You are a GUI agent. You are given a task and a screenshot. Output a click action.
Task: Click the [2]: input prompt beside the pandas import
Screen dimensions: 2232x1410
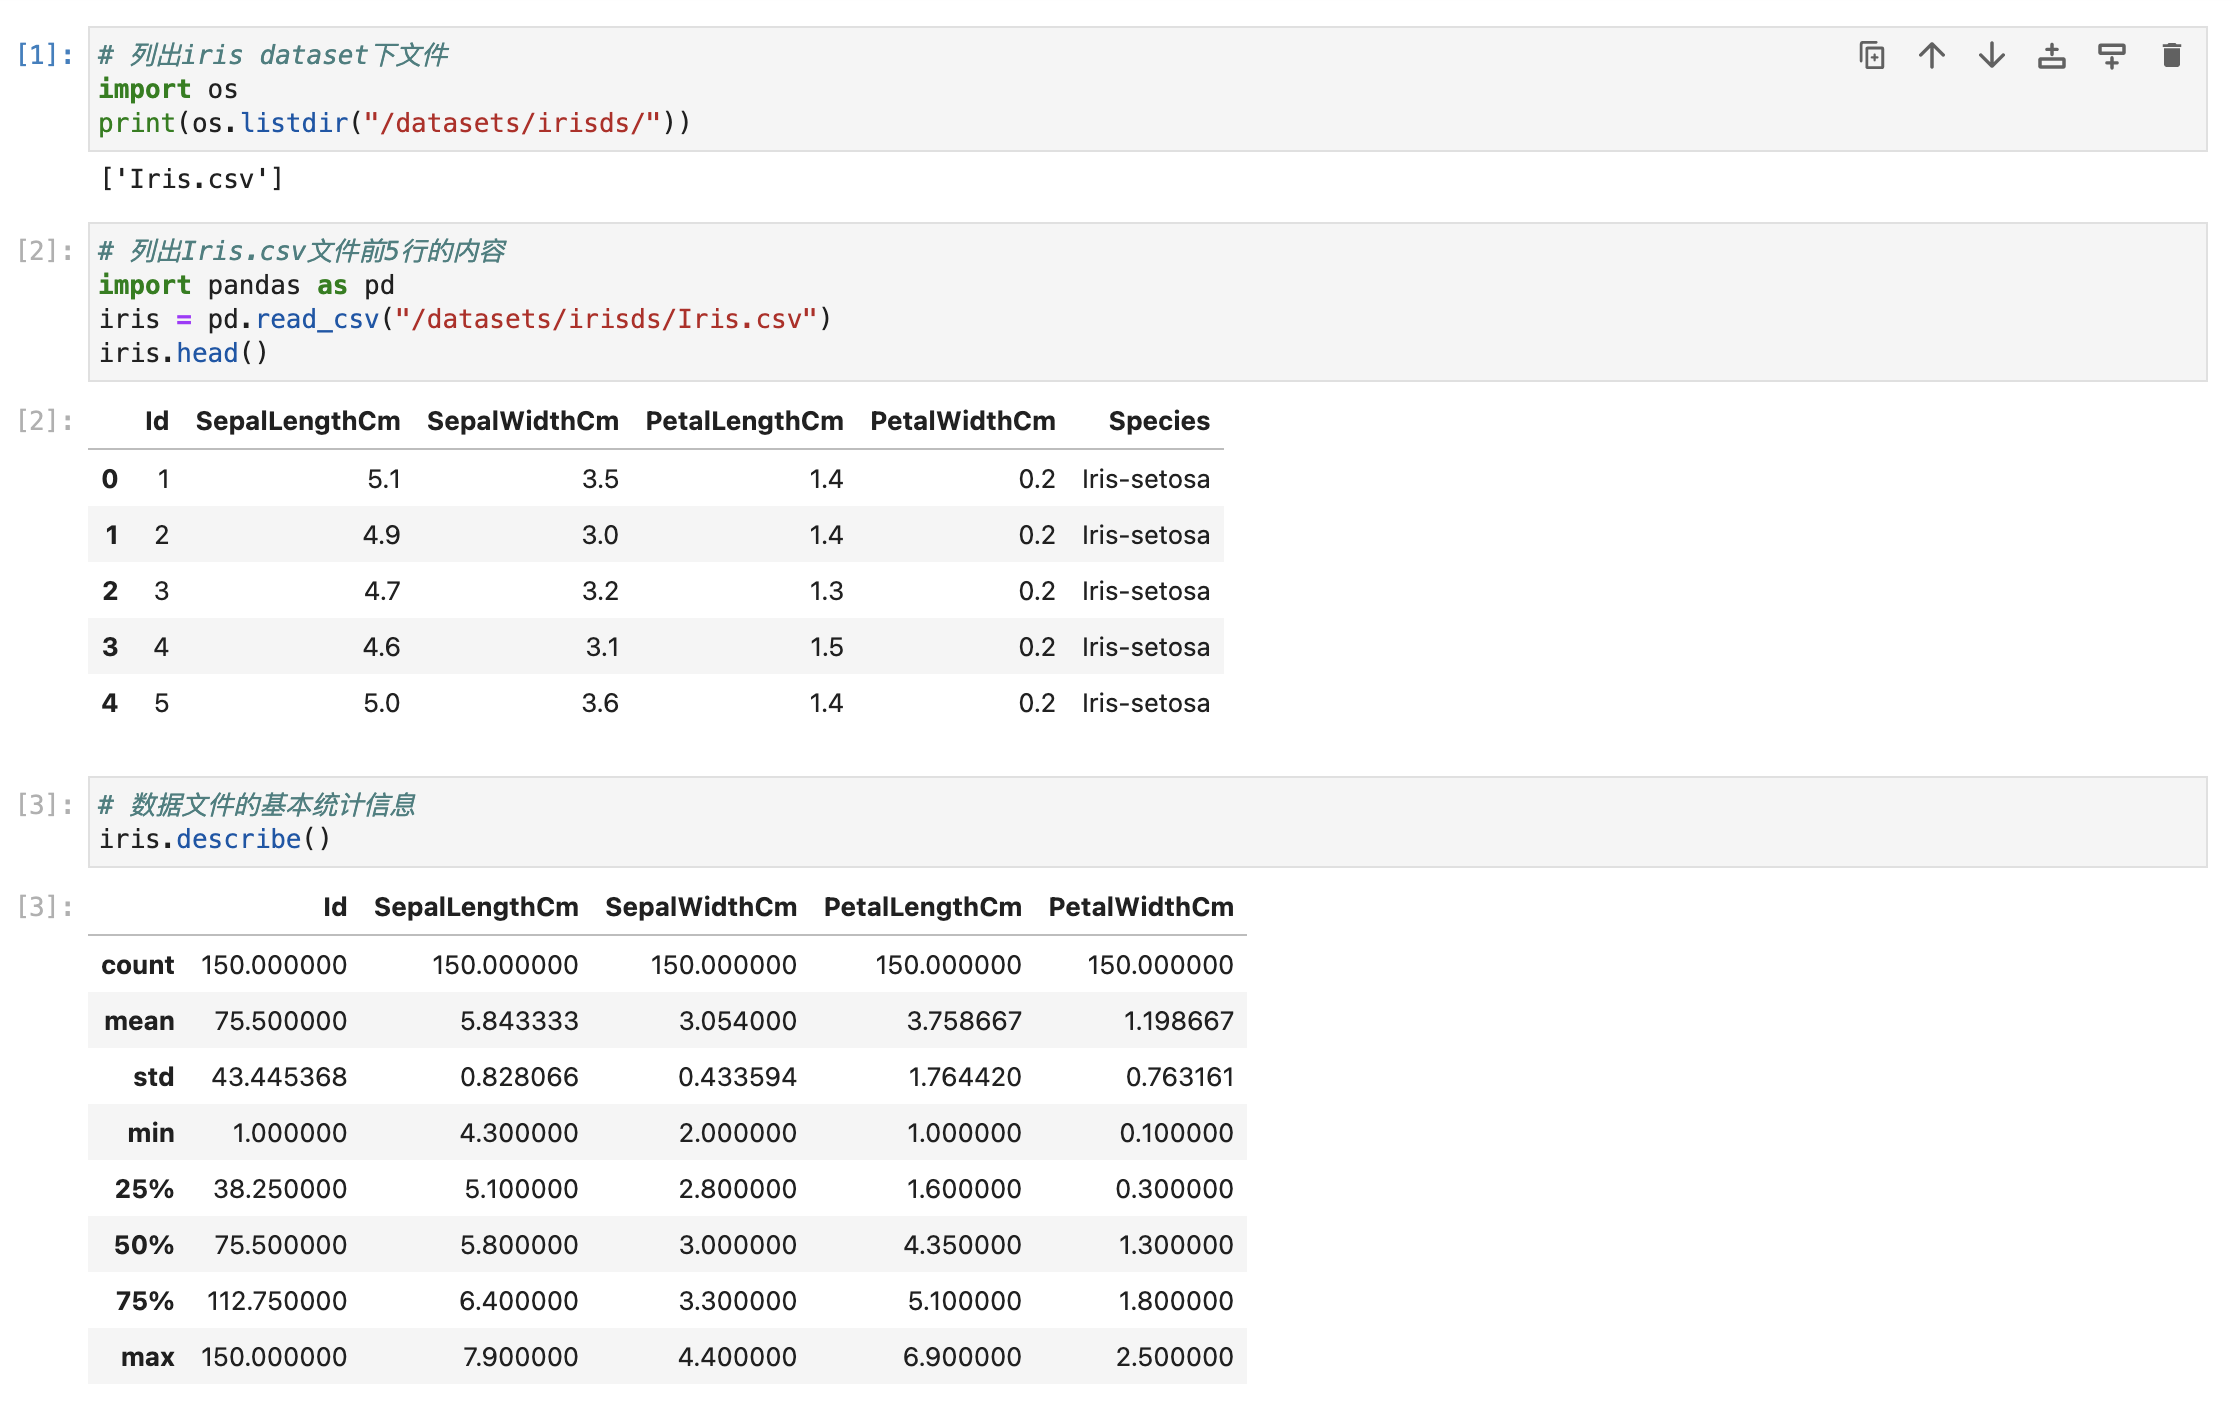pyautogui.click(x=45, y=251)
